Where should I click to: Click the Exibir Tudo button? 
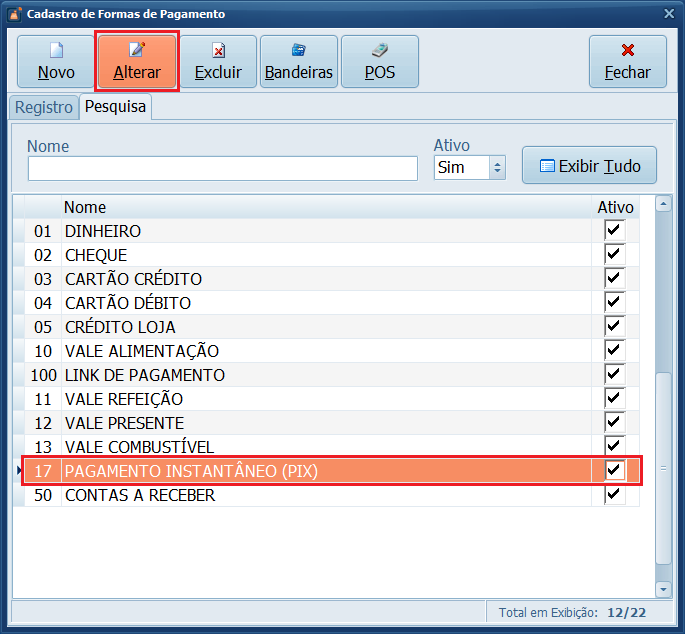[x=589, y=166]
